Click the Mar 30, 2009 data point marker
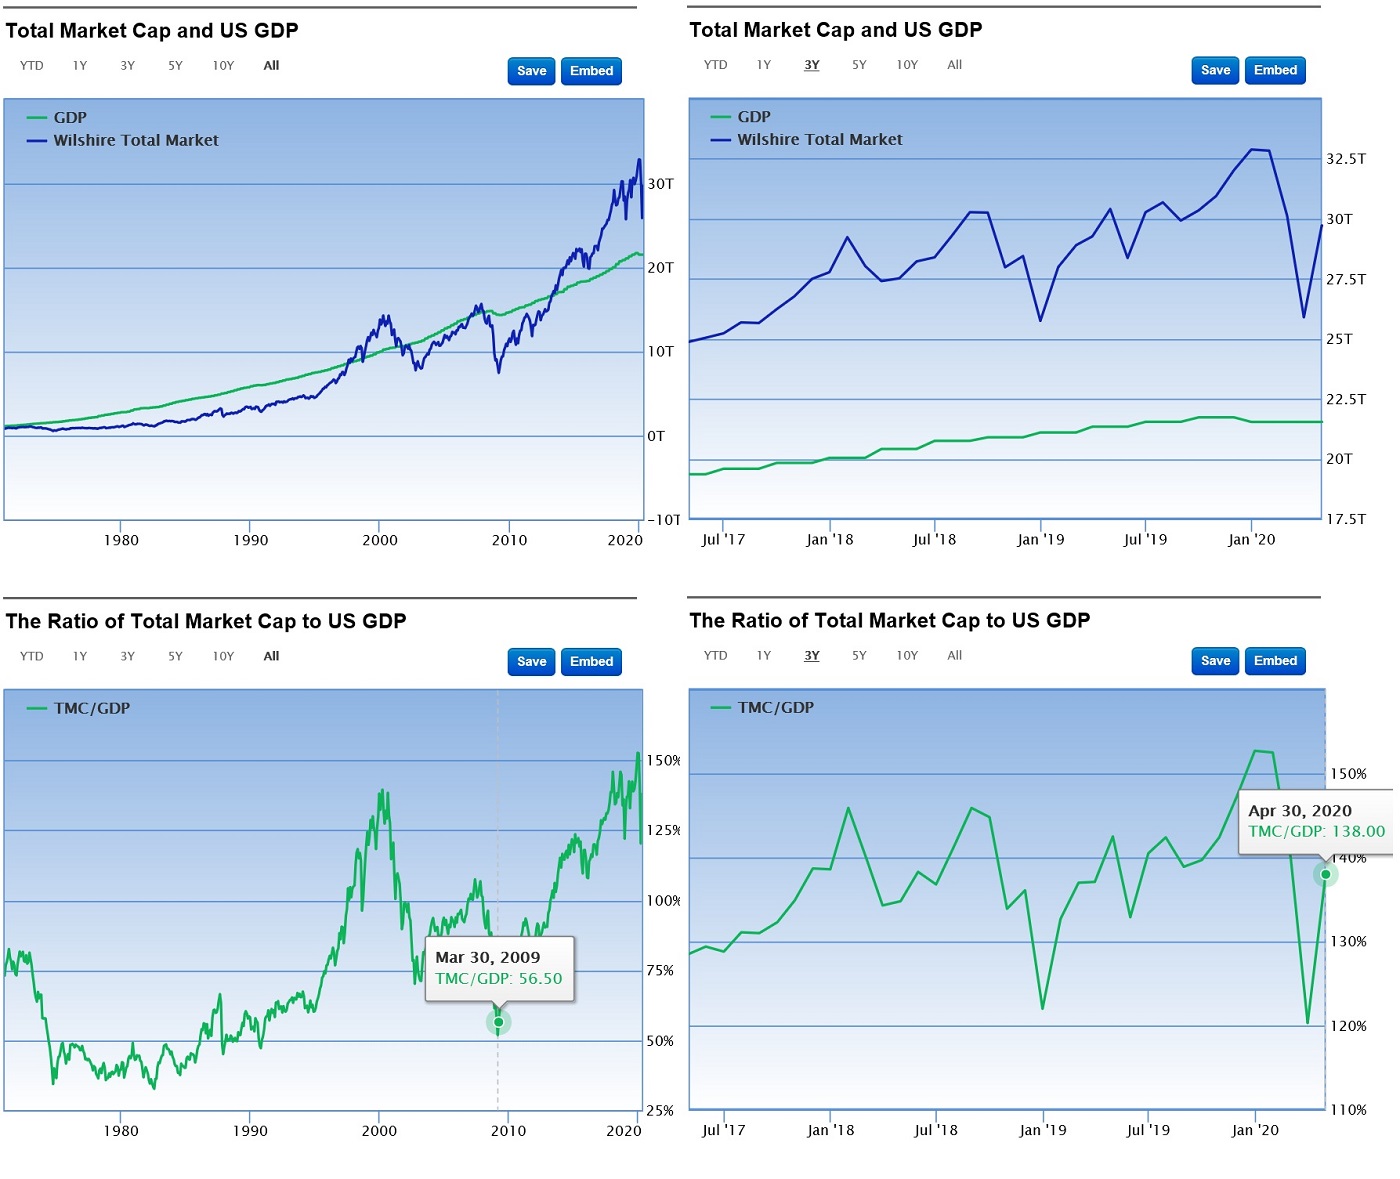 (498, 1022)
